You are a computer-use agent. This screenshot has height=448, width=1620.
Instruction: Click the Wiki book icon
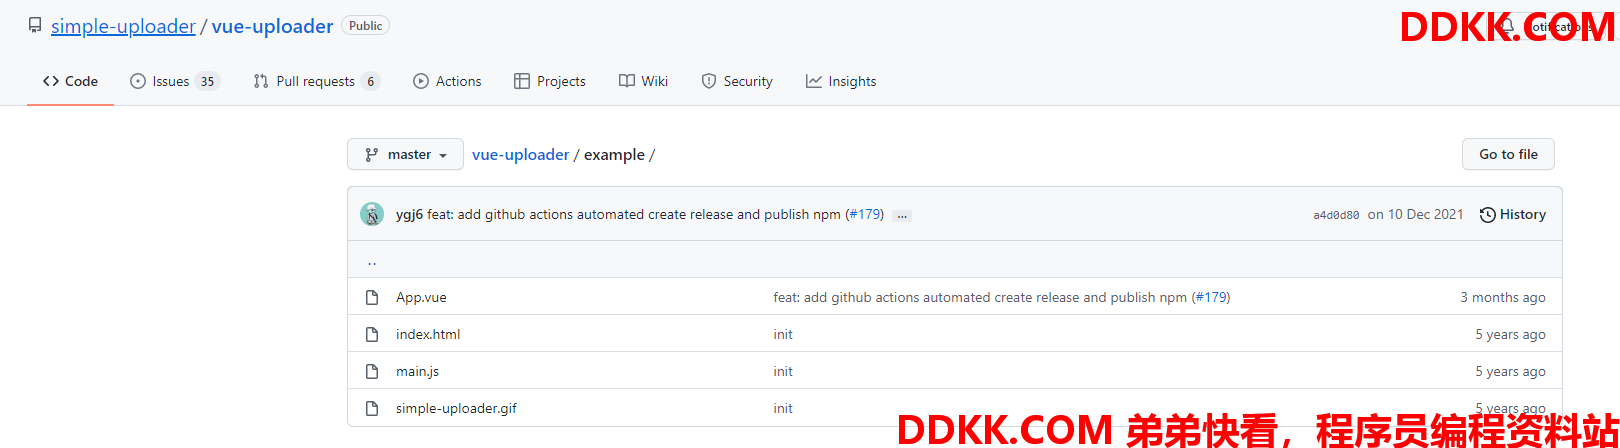pyautogui.click(x=627, y=81)
